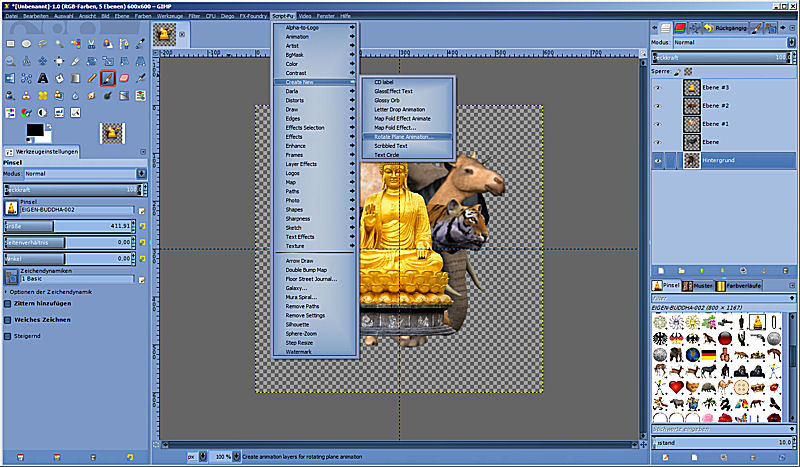Click Rückgängig undo history tab

tap(726, 28)
